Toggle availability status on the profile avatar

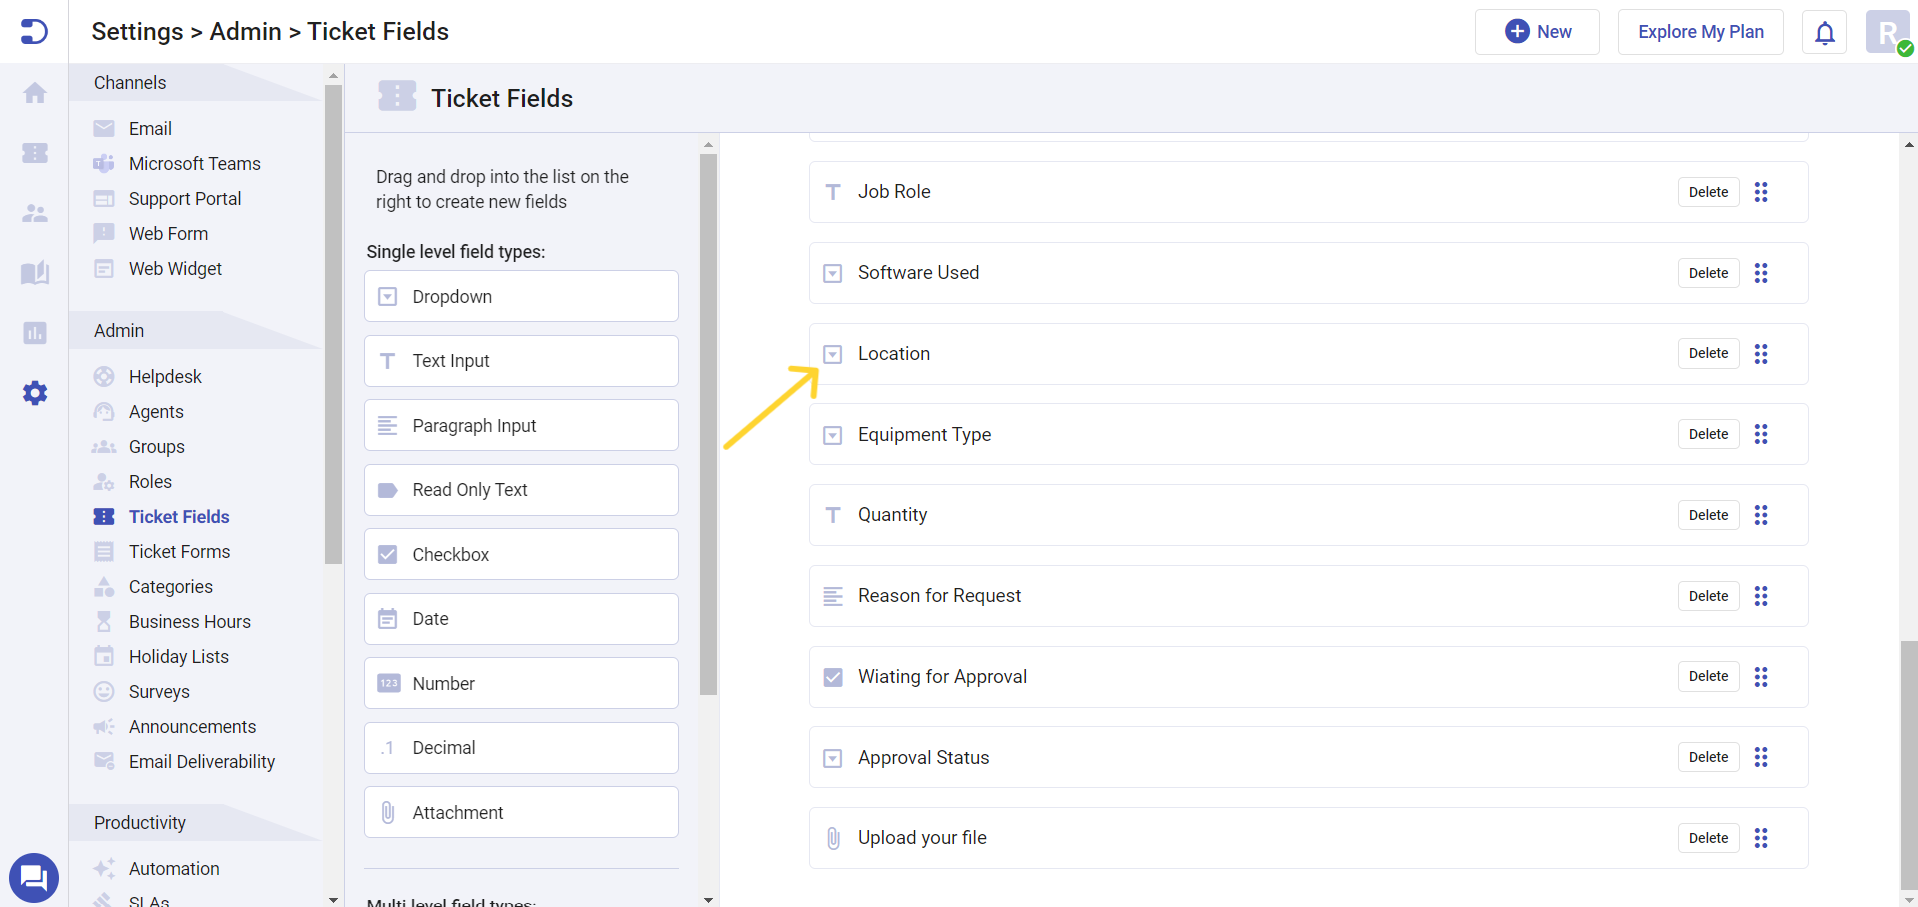click(1906, 48)
